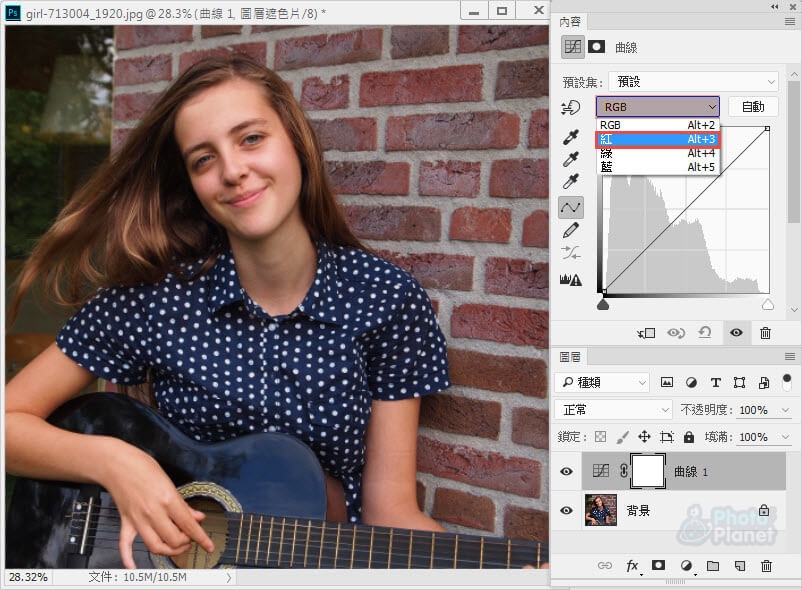Delete the adjustment using Properties trash icon
The width and height of the screenshot is (802, 590).
765,333
